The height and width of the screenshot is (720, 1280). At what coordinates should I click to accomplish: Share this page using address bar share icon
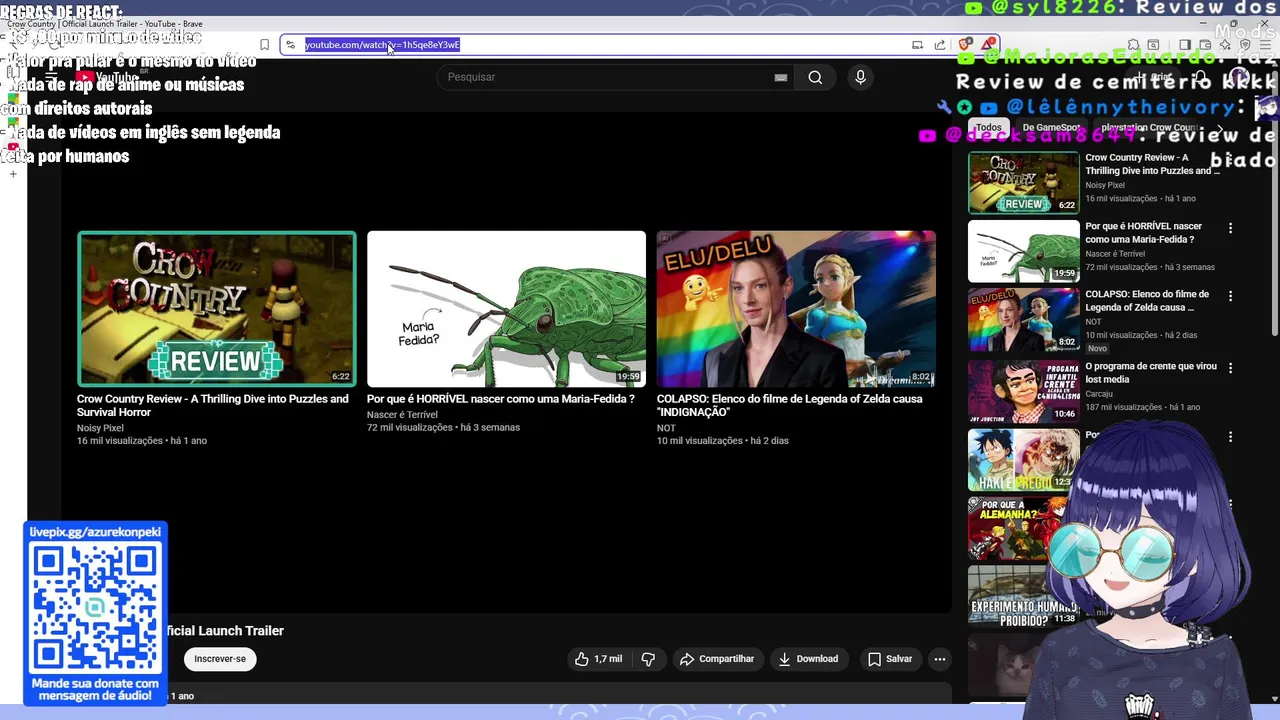coord(939,44)
